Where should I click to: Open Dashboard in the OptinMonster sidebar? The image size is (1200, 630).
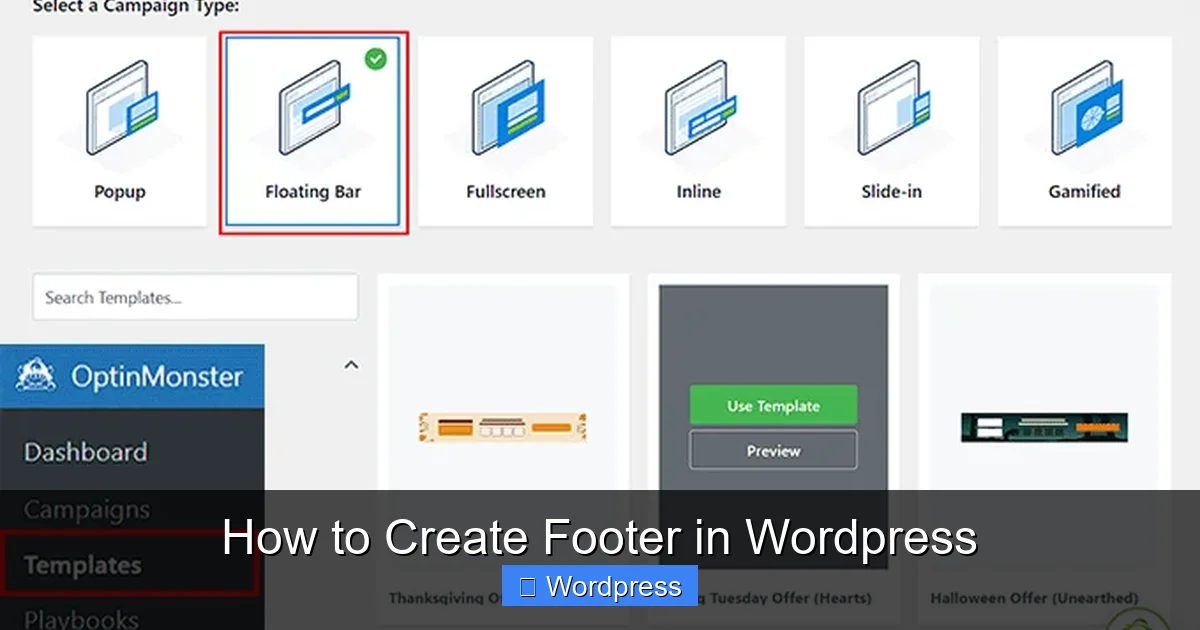pyautogui.click(x=85, y=452)
